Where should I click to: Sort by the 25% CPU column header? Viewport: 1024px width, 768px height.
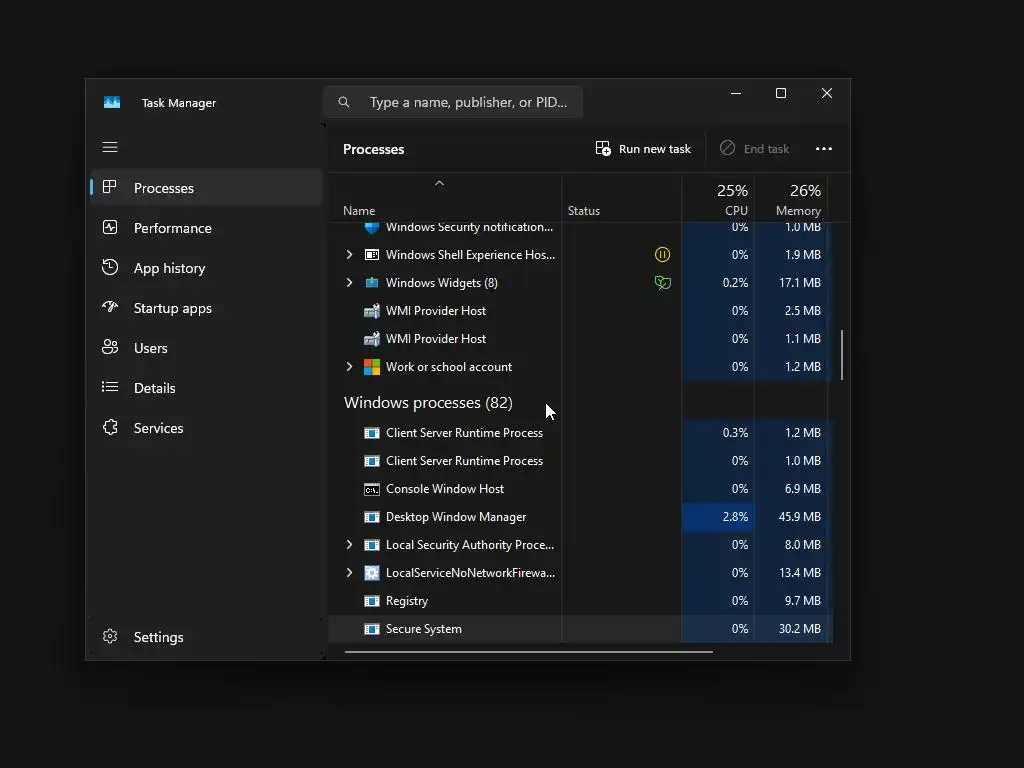point(718,199)
